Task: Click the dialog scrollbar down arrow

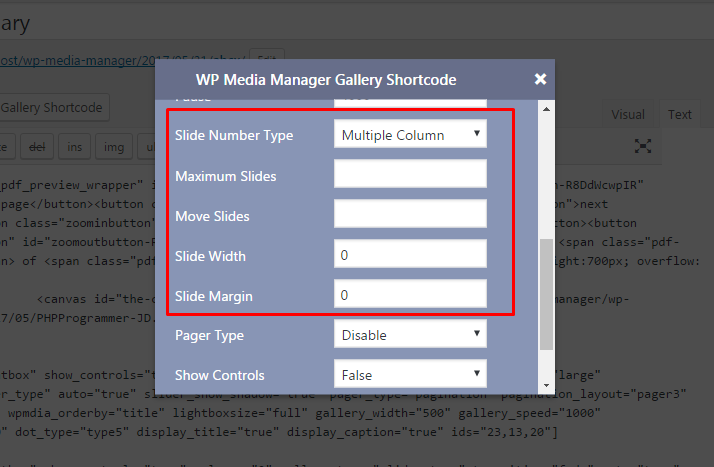Action: pyautogui.click(x=546, y=386)
